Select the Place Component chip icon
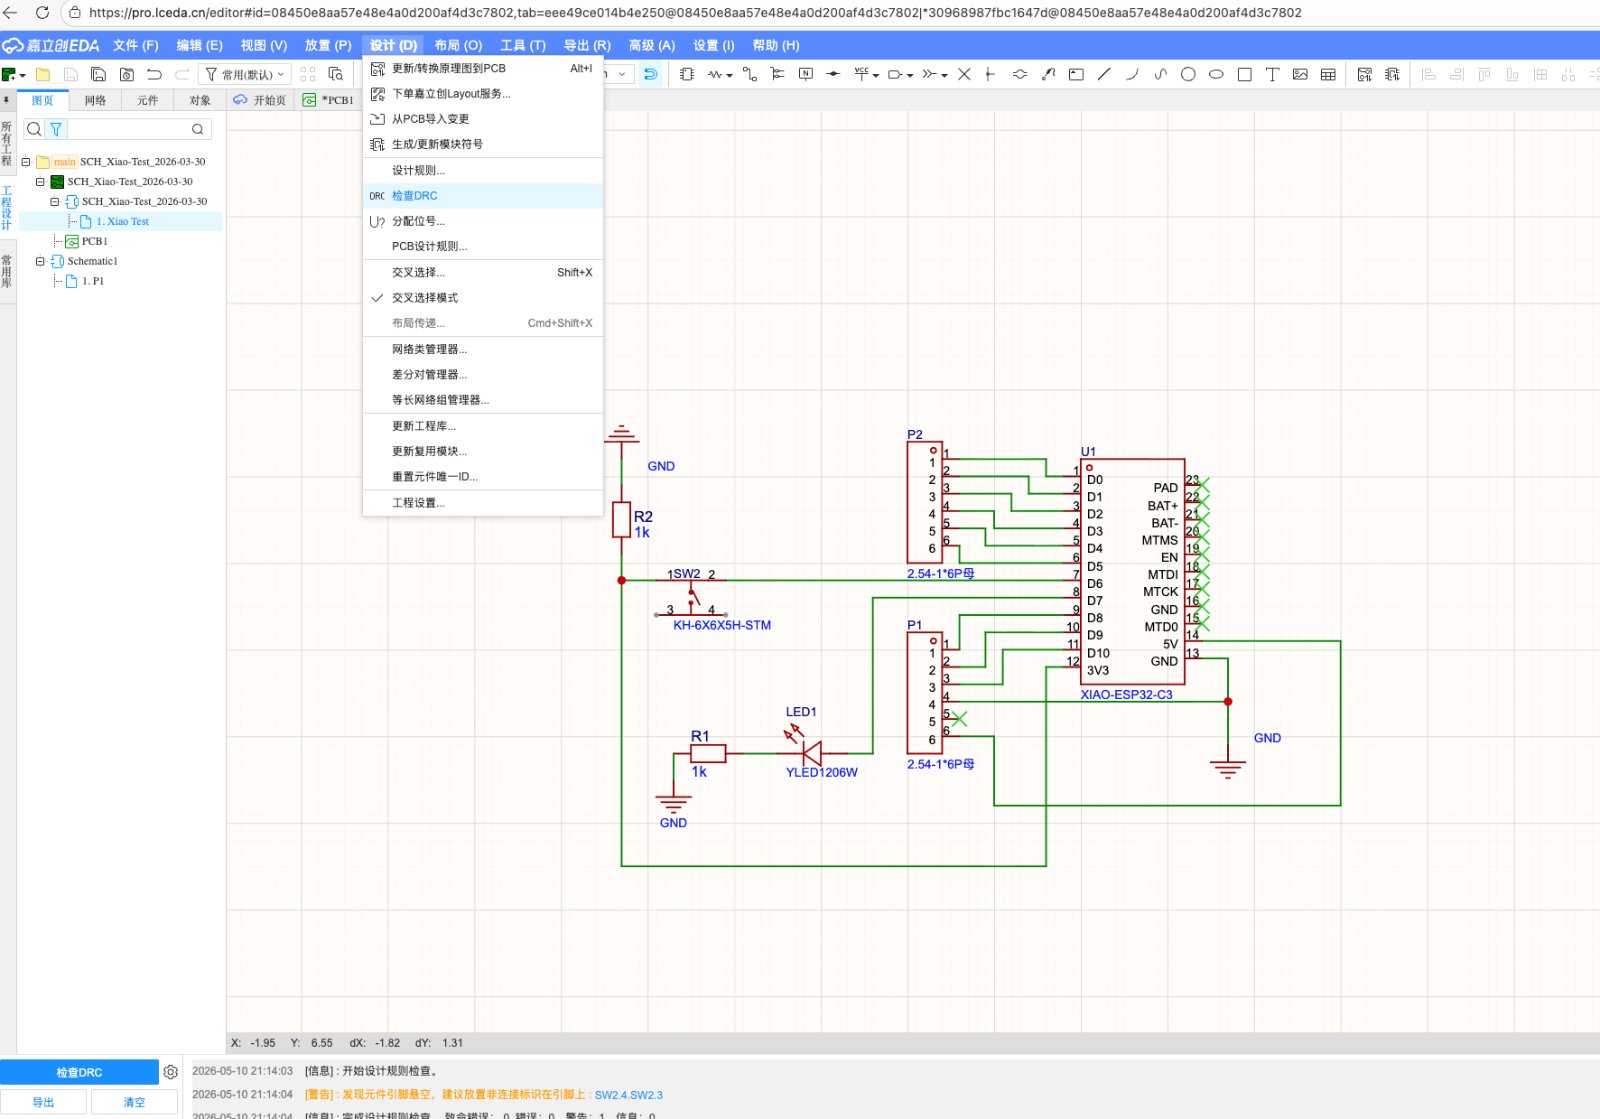 click(687, 74)
